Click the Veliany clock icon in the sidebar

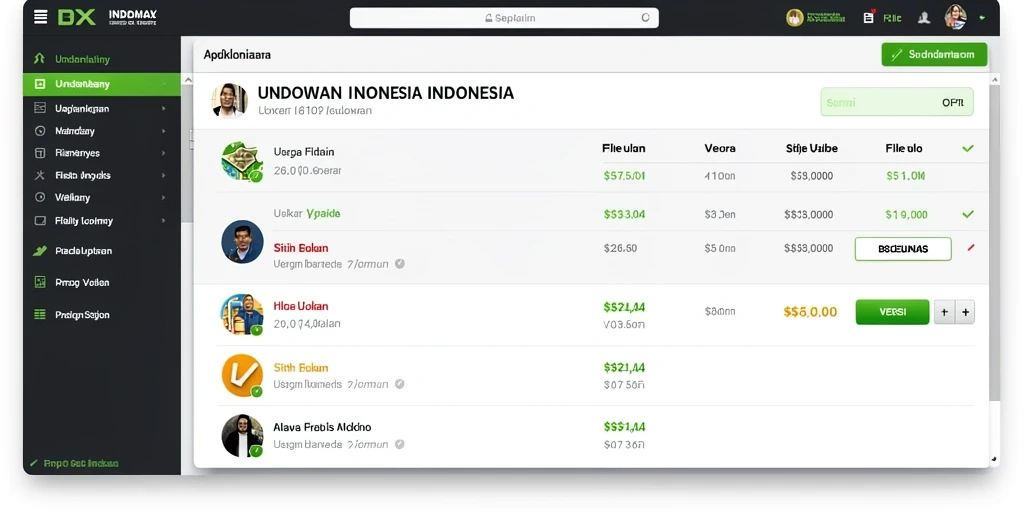point(40,197)
